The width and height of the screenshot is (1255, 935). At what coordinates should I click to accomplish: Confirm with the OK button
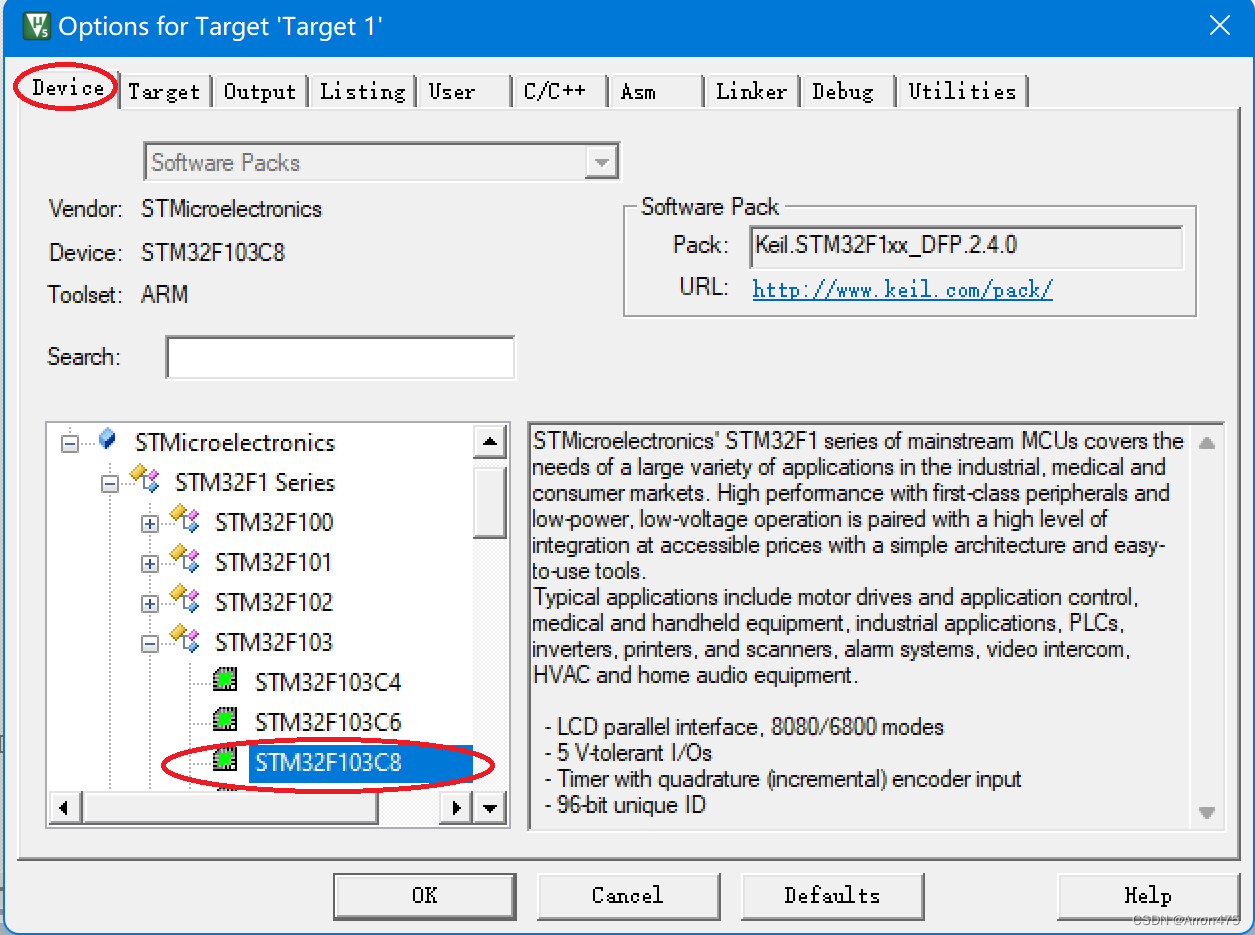click(x=425, y=895)
